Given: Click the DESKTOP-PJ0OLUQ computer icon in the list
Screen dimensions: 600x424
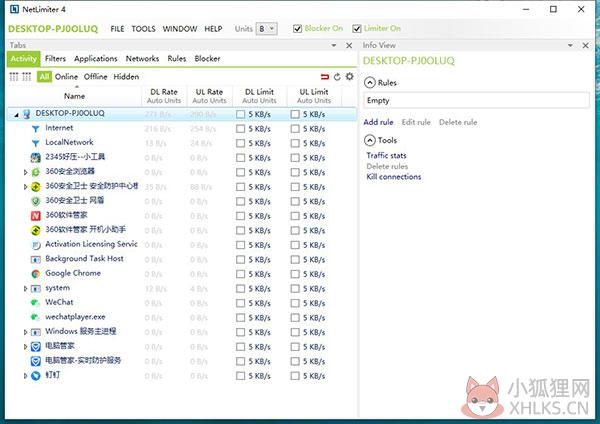Looking at the screenshot, I should coord(26,114).
